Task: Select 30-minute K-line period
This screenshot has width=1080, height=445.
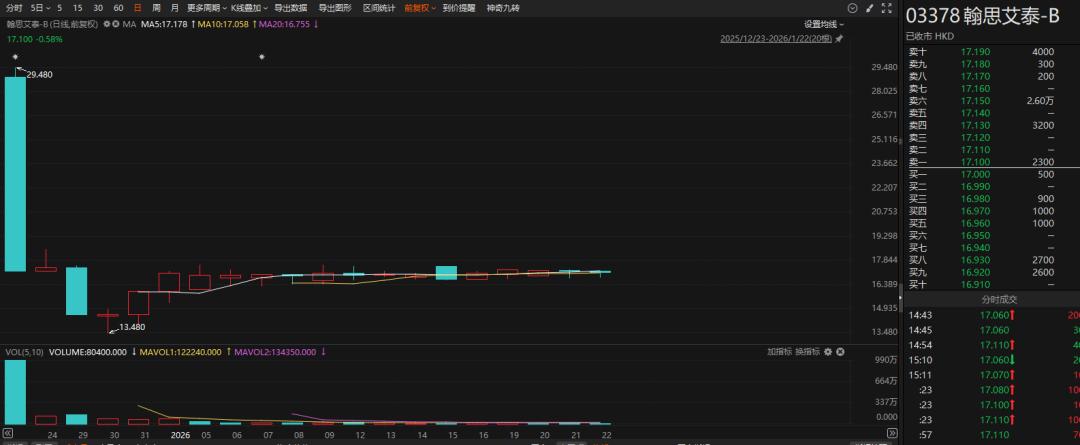Action: [x=98, y=8]
